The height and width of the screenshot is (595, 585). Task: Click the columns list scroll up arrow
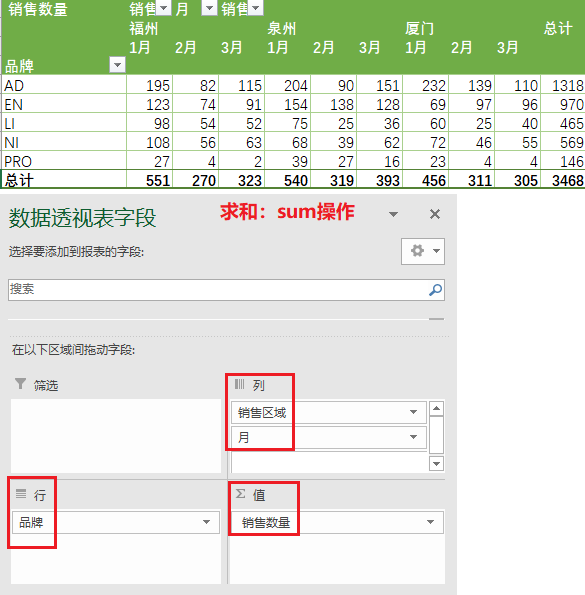[x=436, y=409]
